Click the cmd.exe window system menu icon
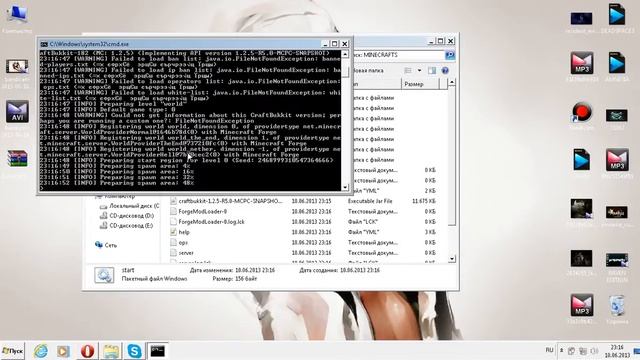This screenshot has width=640, height=360. 44,44
